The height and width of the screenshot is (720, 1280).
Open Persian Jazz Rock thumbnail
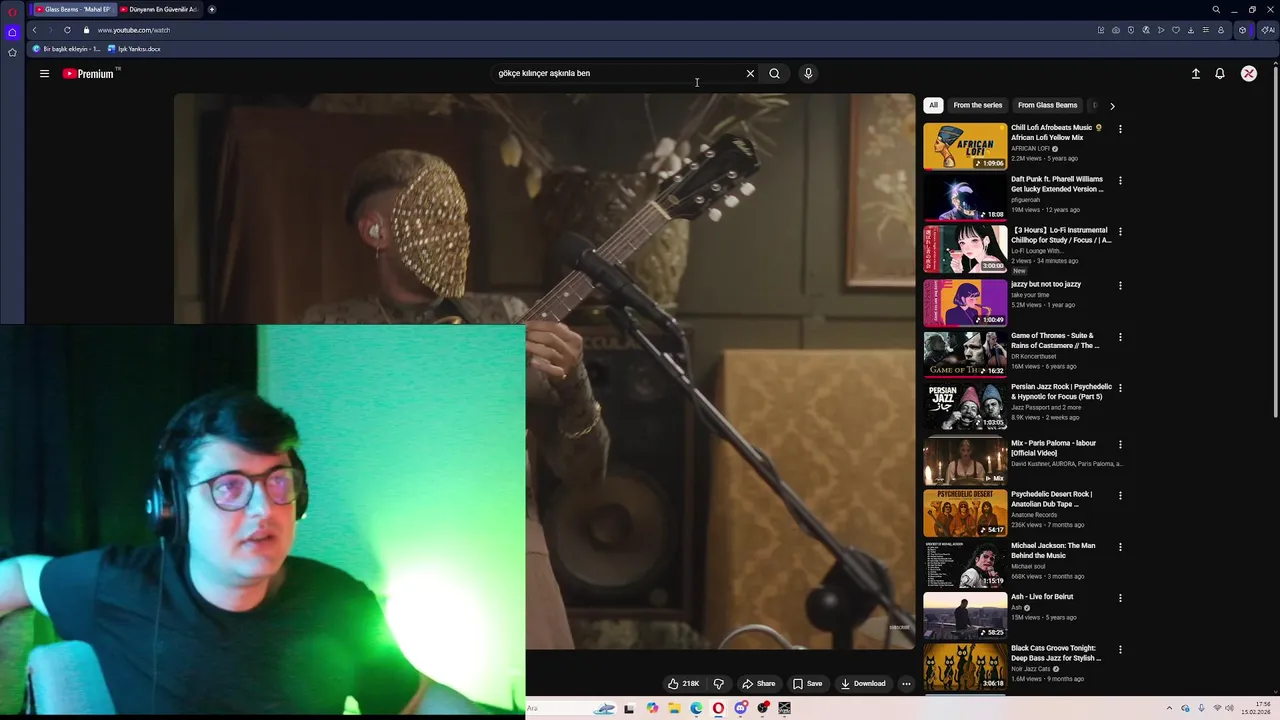pos(965,405)
